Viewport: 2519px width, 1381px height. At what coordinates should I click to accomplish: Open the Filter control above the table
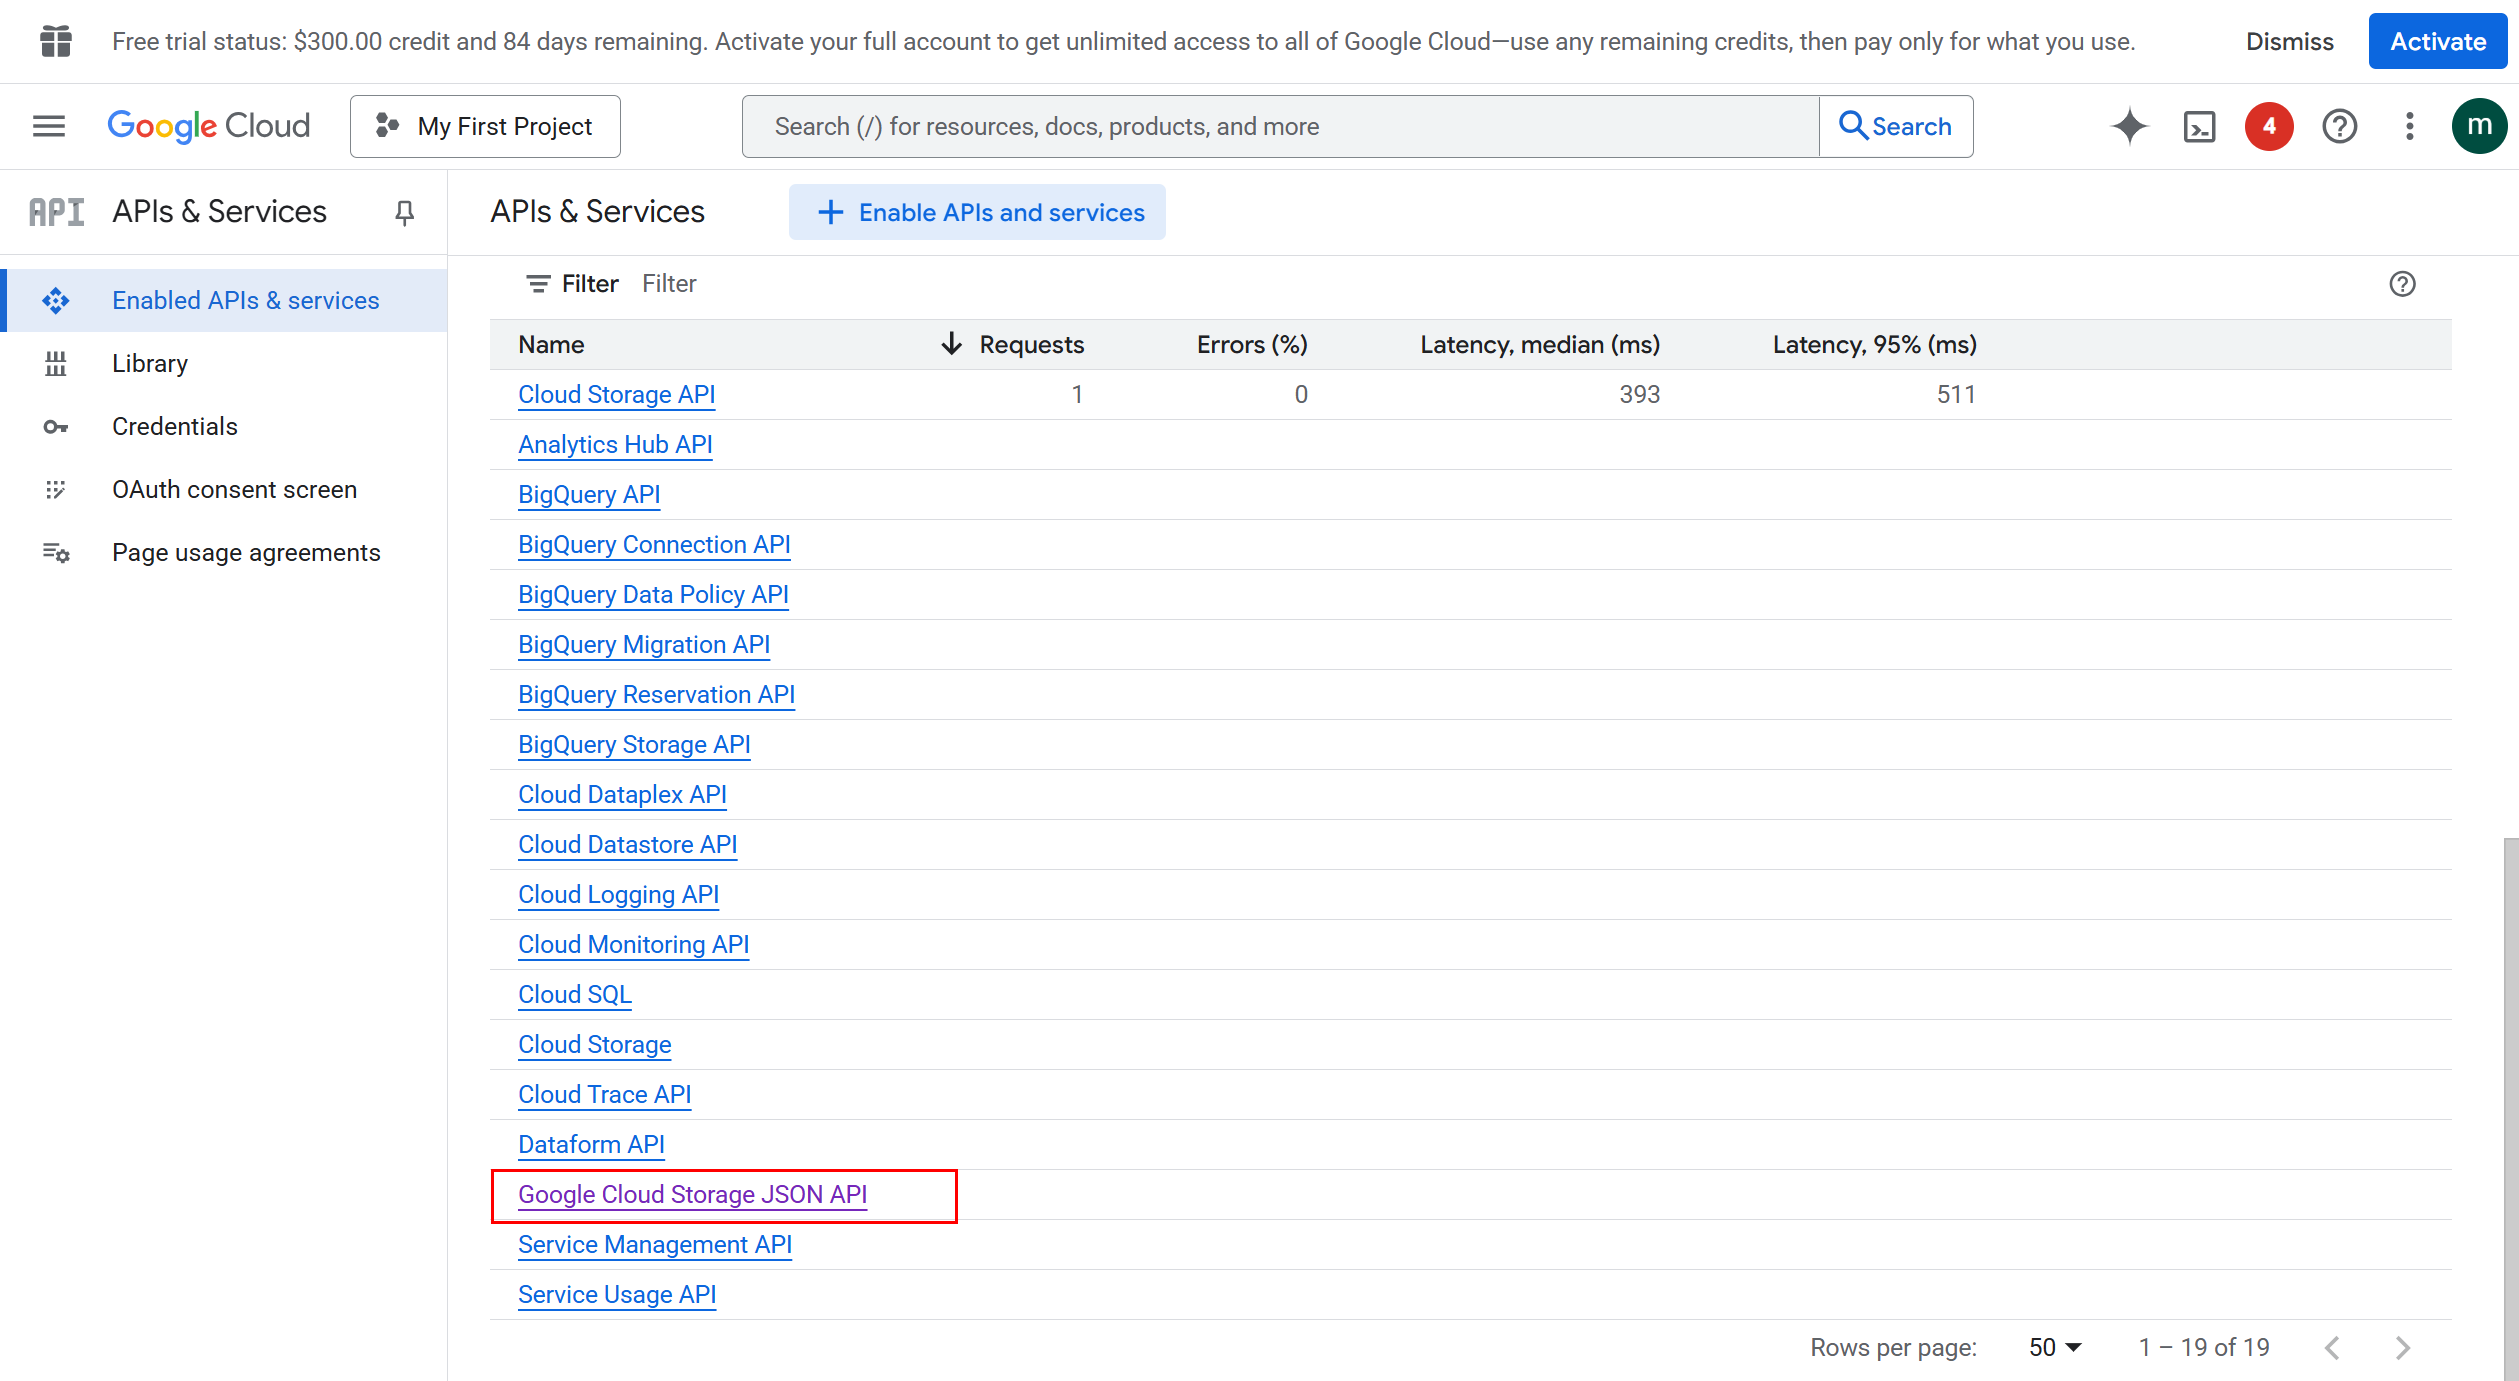[x=570, y=283]
